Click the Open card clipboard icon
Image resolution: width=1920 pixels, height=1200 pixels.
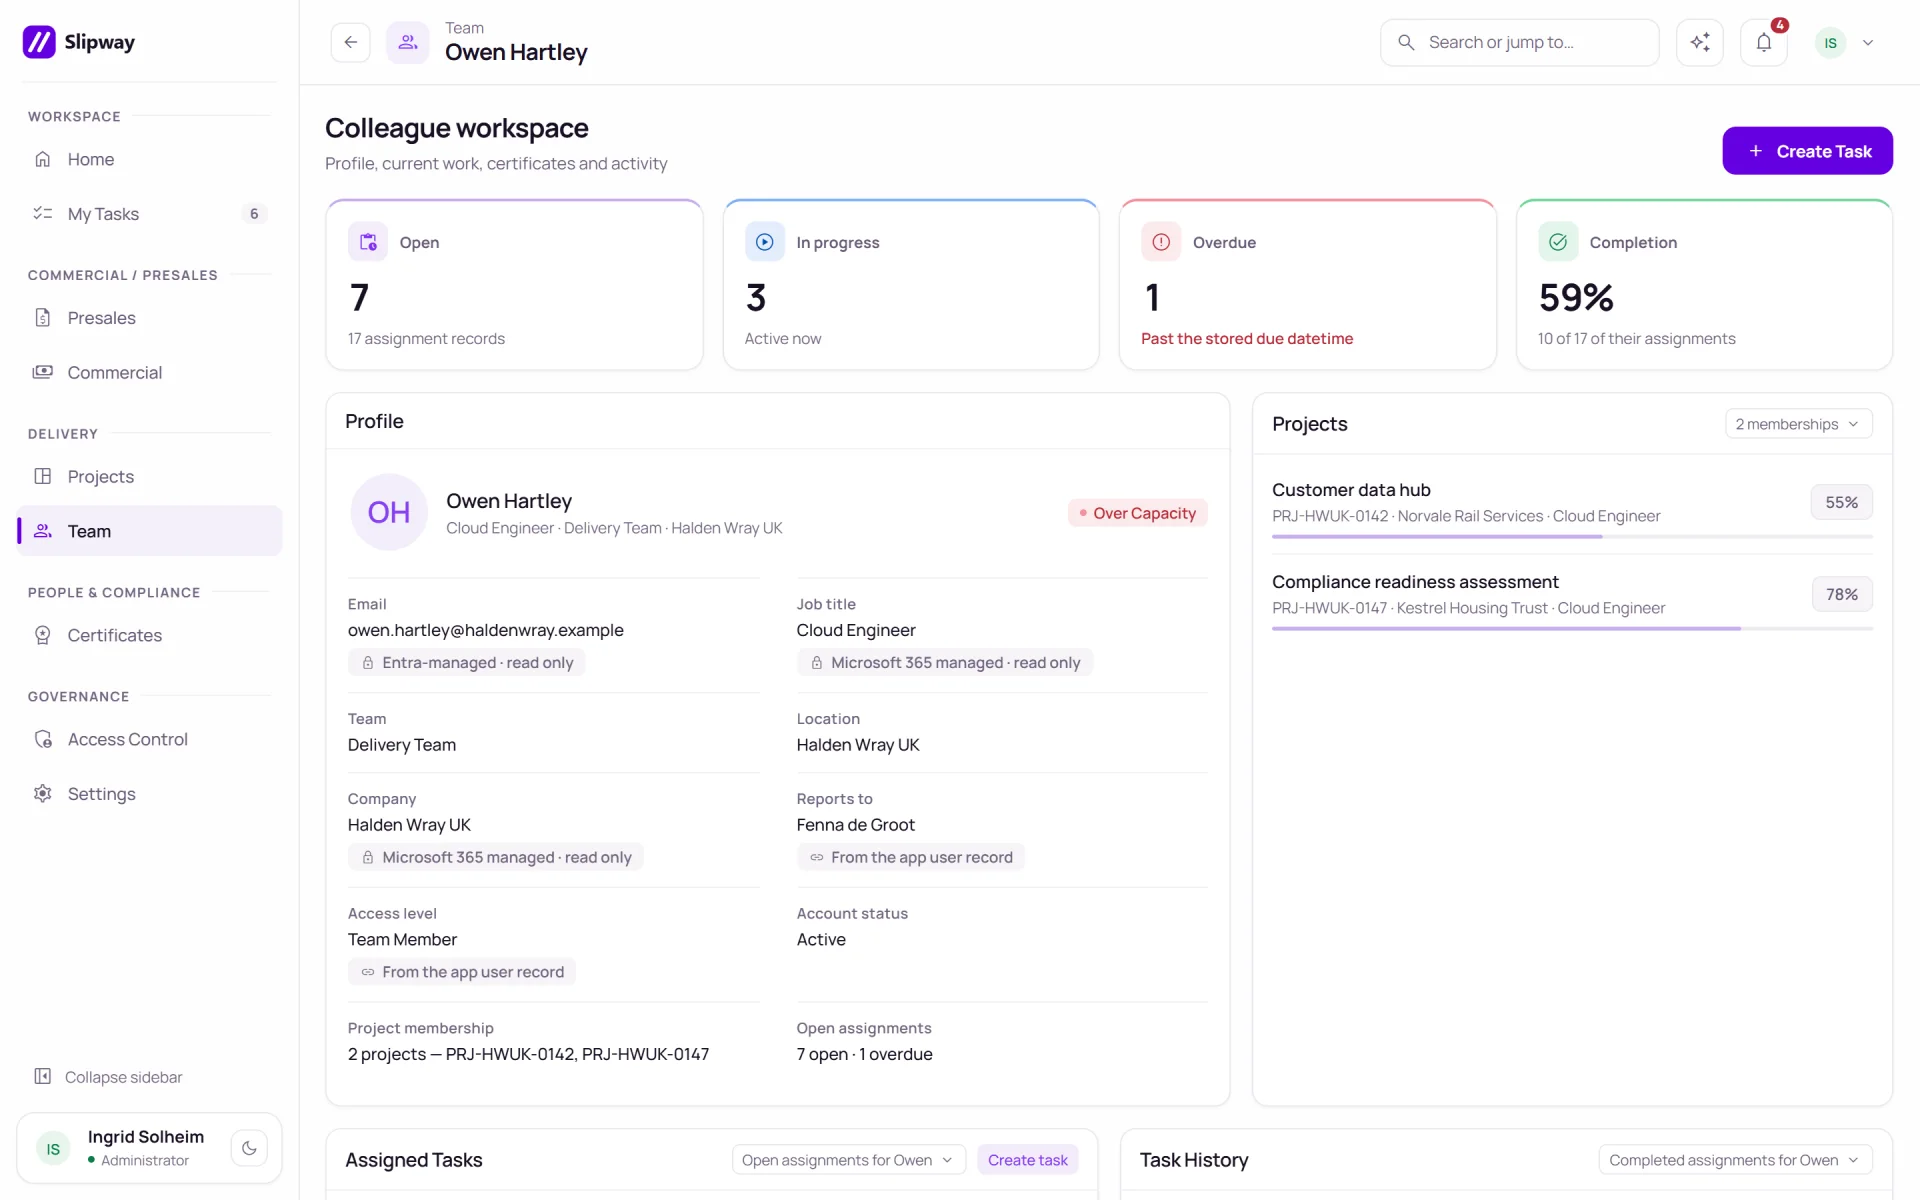368,242
